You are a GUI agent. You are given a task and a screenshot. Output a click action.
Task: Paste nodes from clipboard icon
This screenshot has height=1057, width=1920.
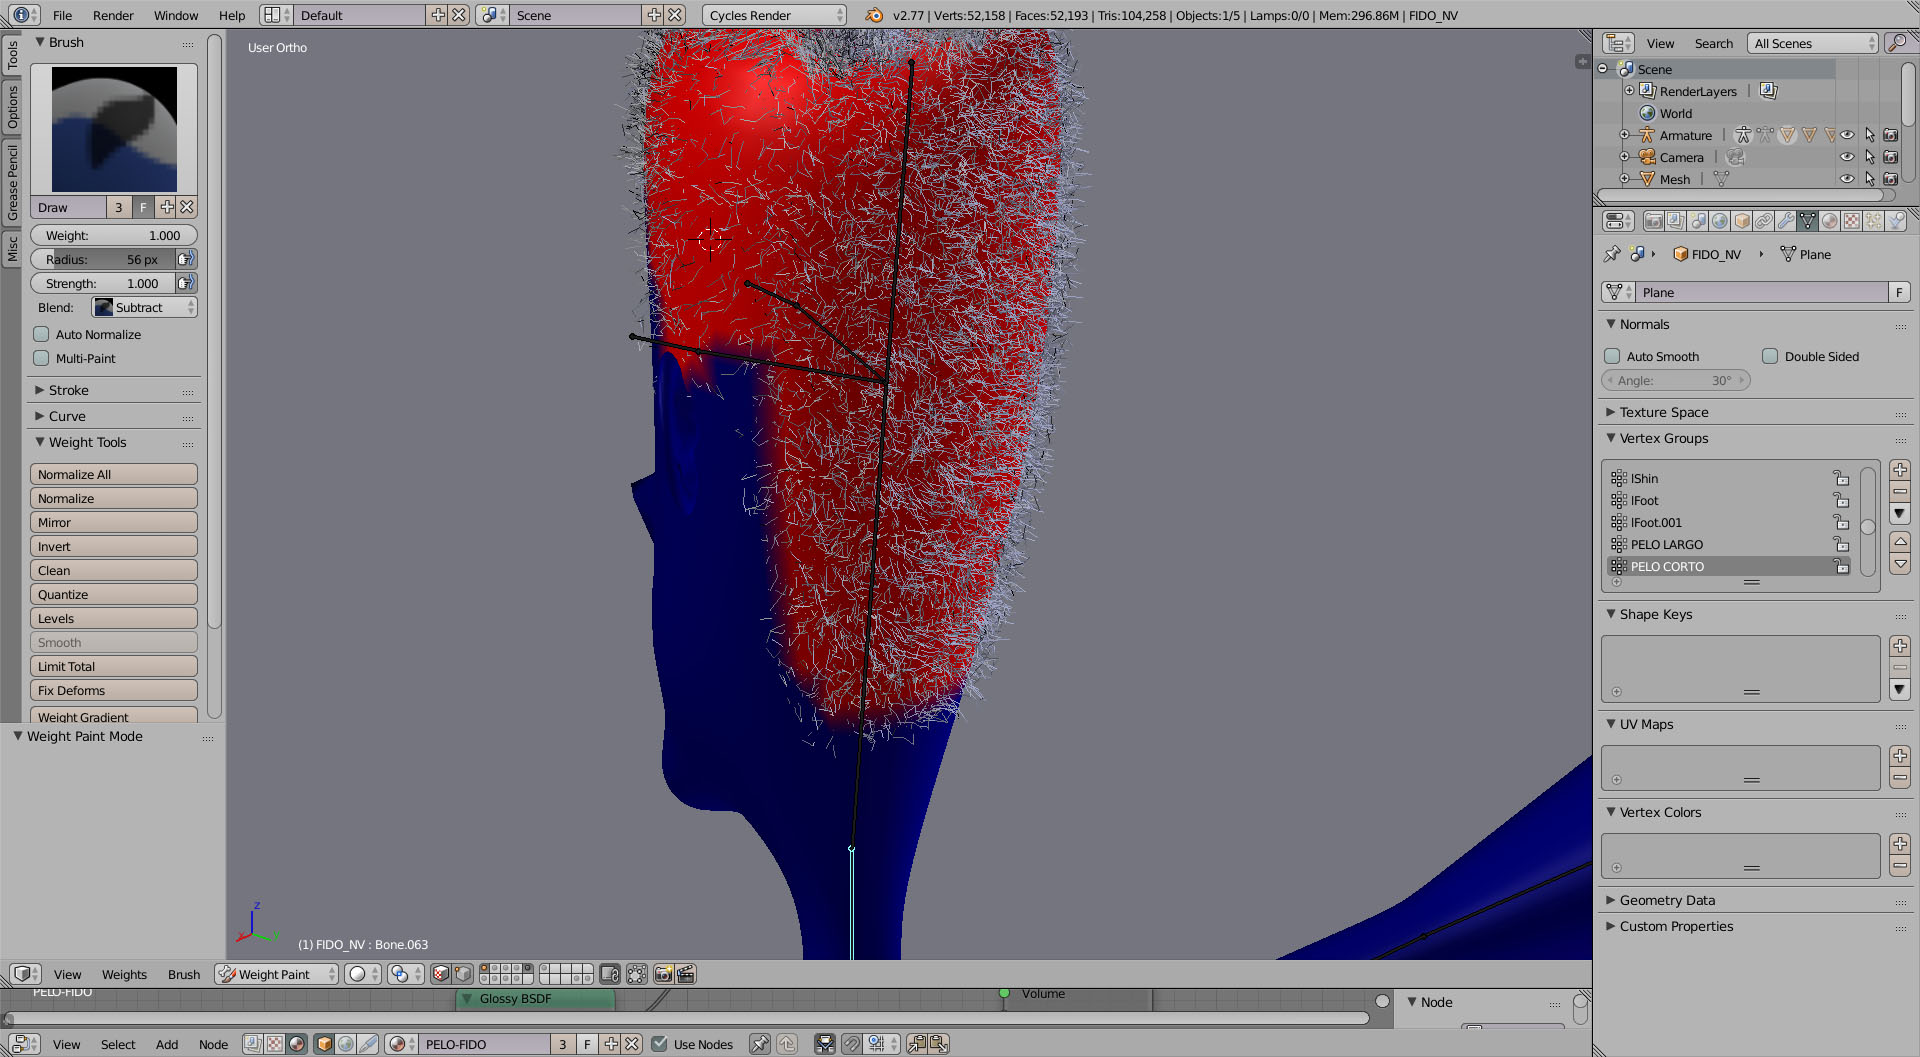click(939, 1044)
